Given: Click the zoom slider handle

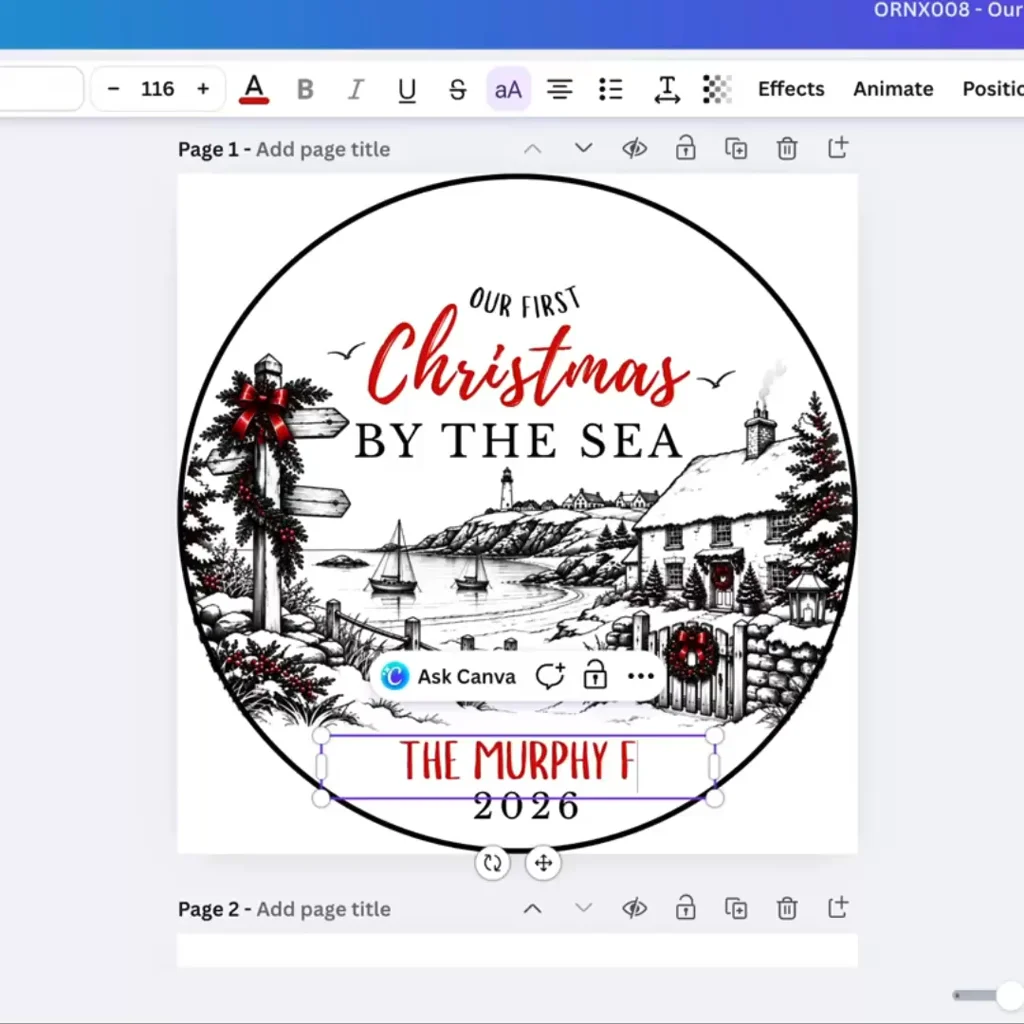Looking at the screenshot, I should point(1010,995).
